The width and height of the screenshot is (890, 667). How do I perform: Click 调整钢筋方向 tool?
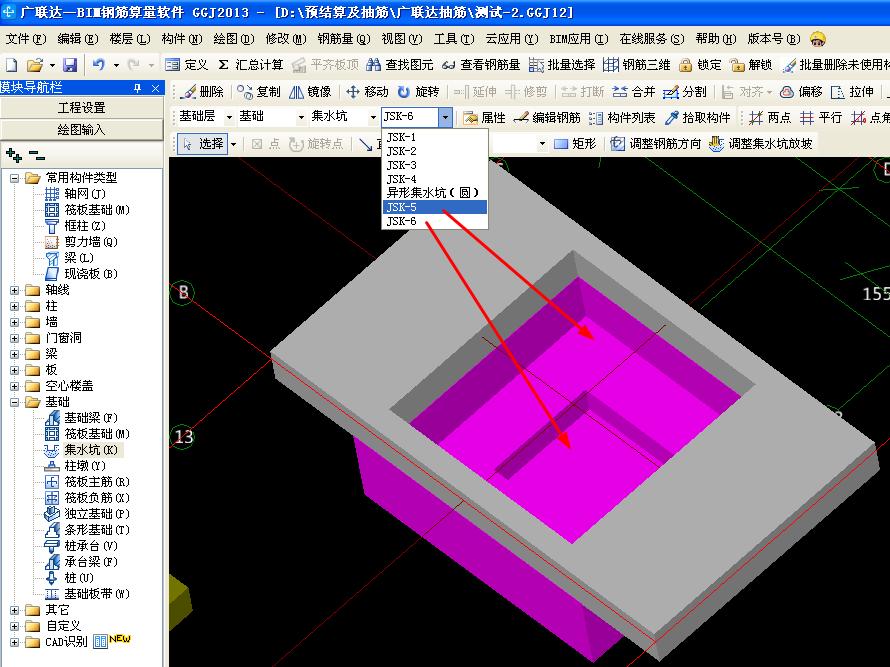pyautogui.click(x=656, y=144)
